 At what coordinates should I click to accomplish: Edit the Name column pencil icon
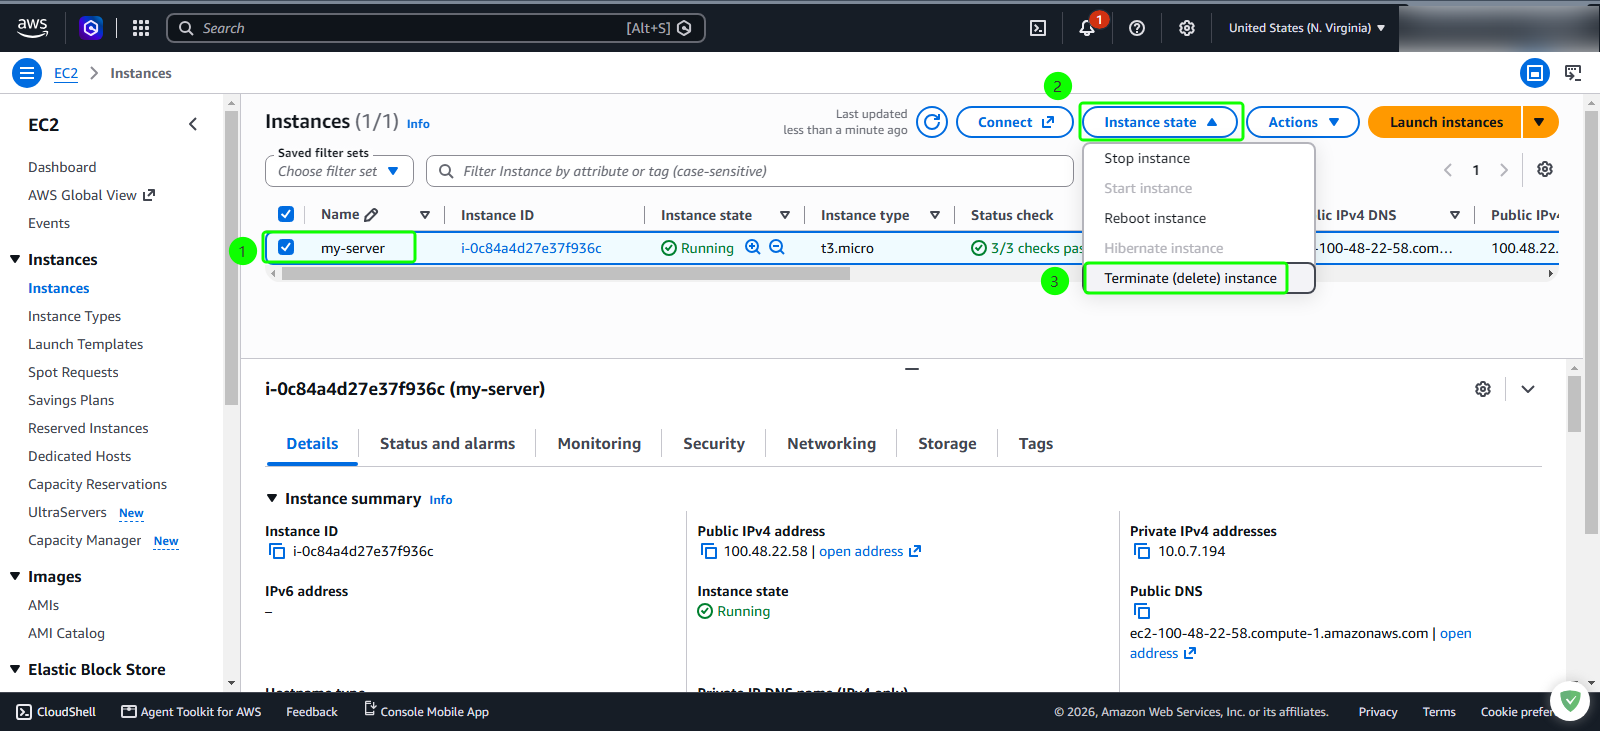click(x=371, y=215)
